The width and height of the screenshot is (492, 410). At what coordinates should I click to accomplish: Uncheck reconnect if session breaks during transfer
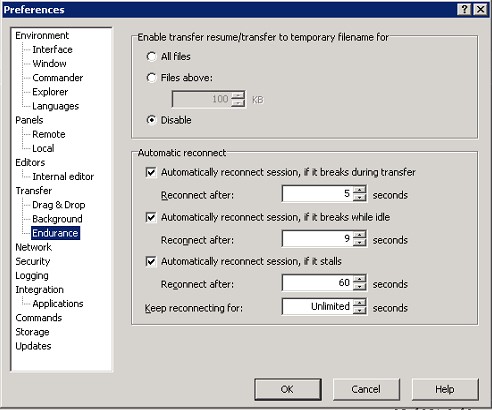click(x=151, y=172)
